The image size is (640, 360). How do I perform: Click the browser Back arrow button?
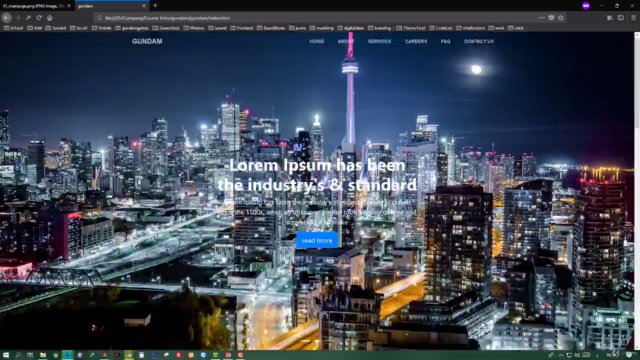tap(7, 18)
